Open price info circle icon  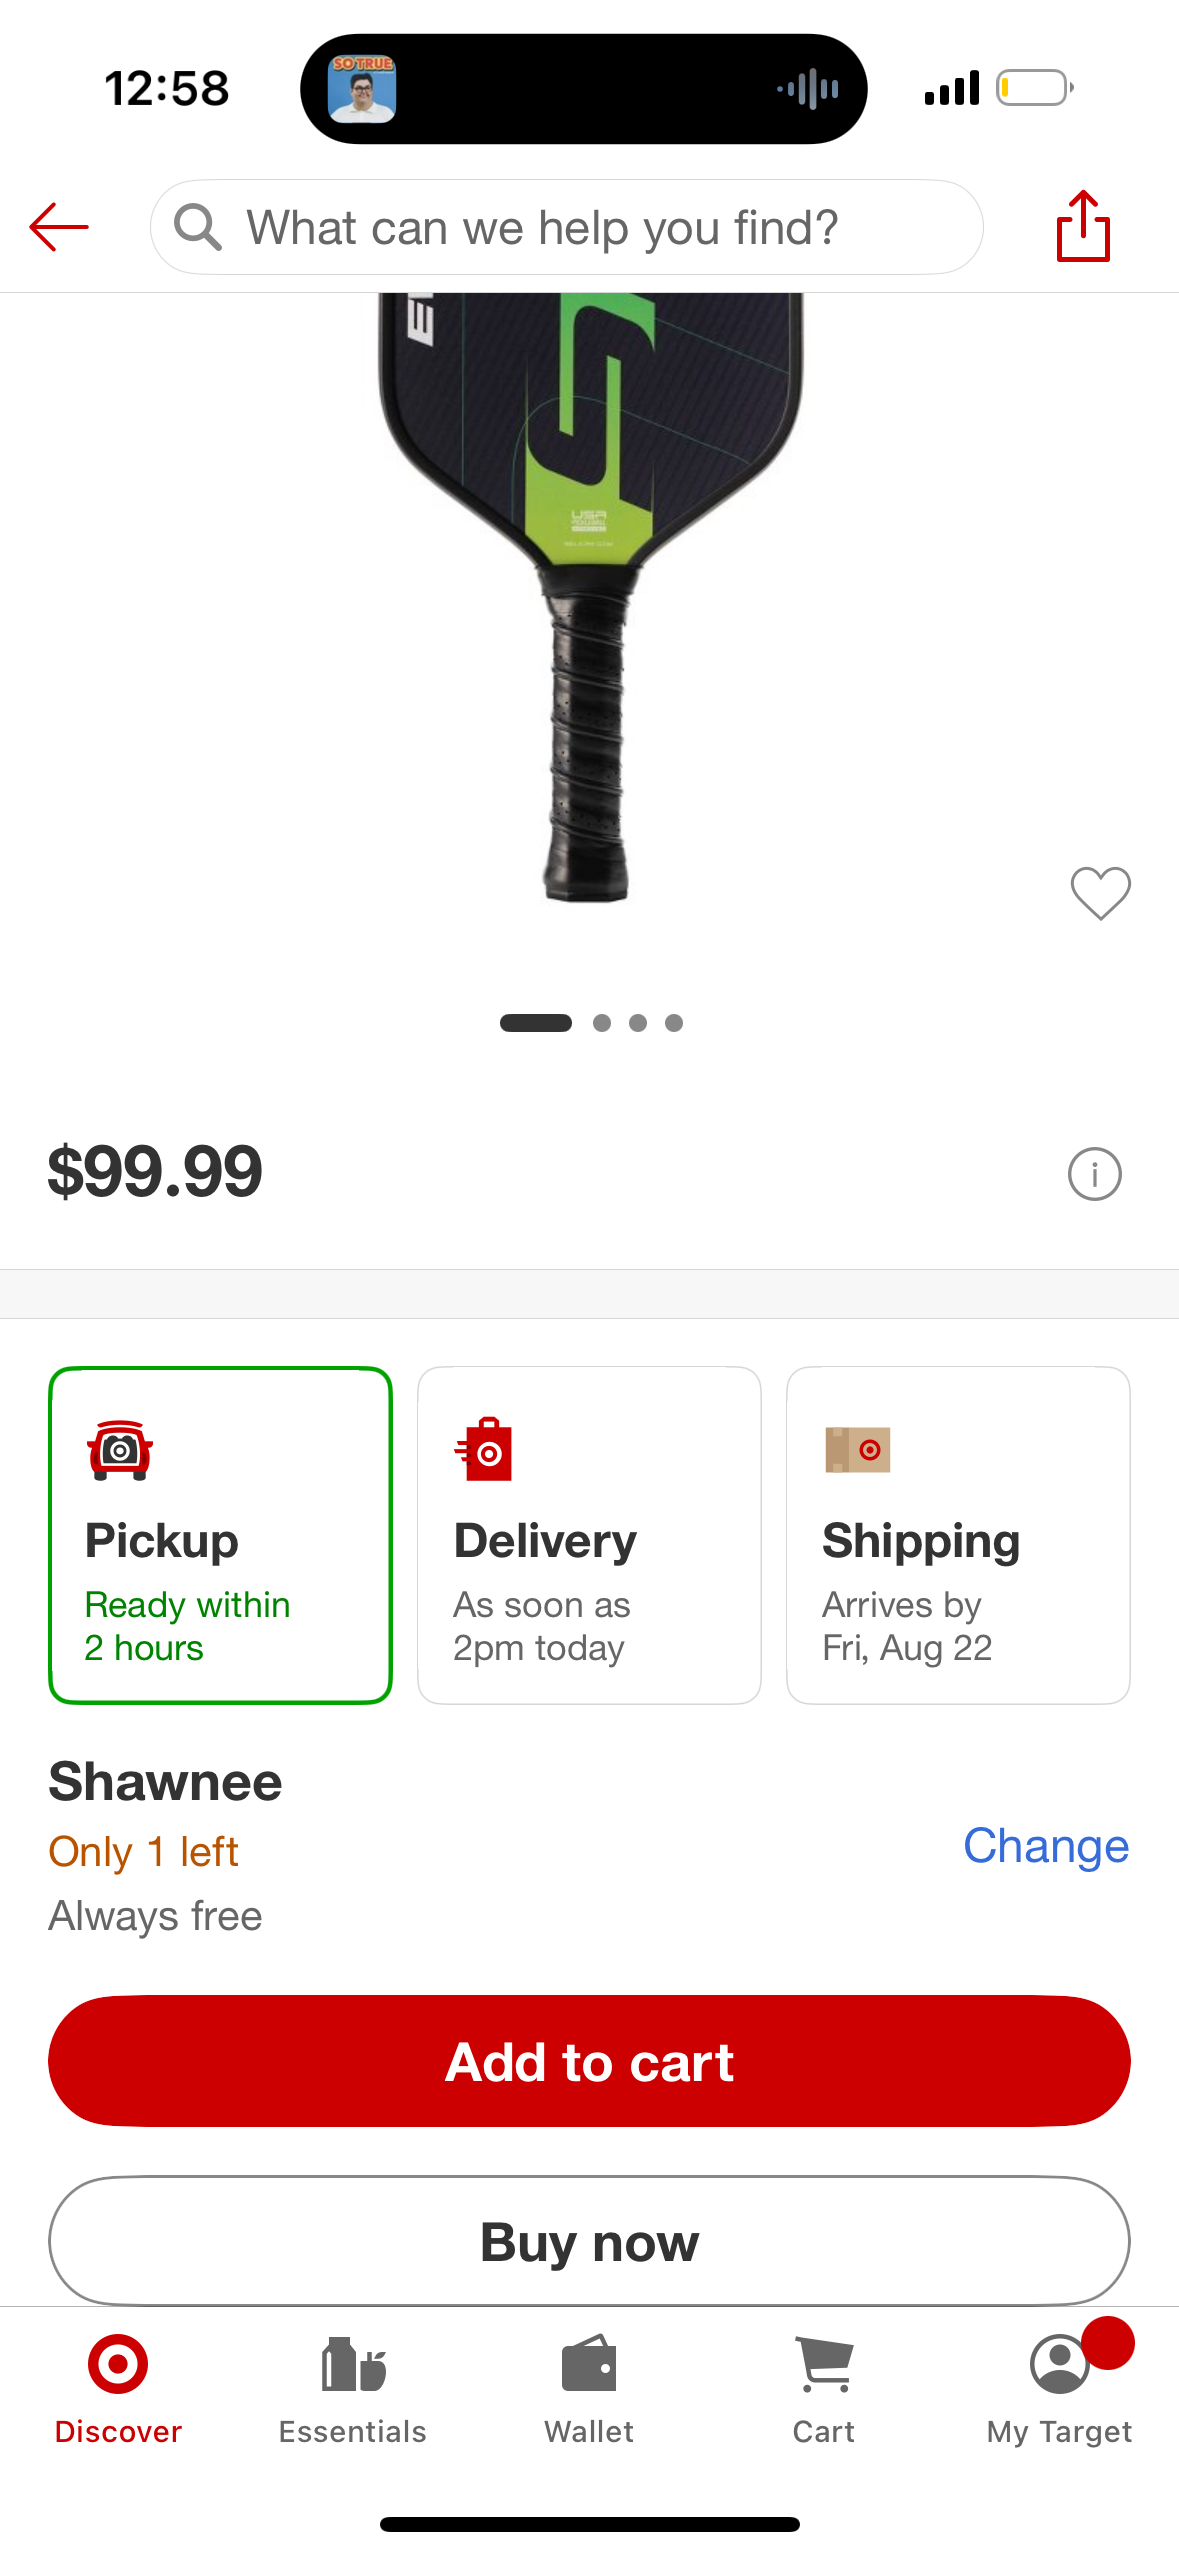tap(1094, 1173)
